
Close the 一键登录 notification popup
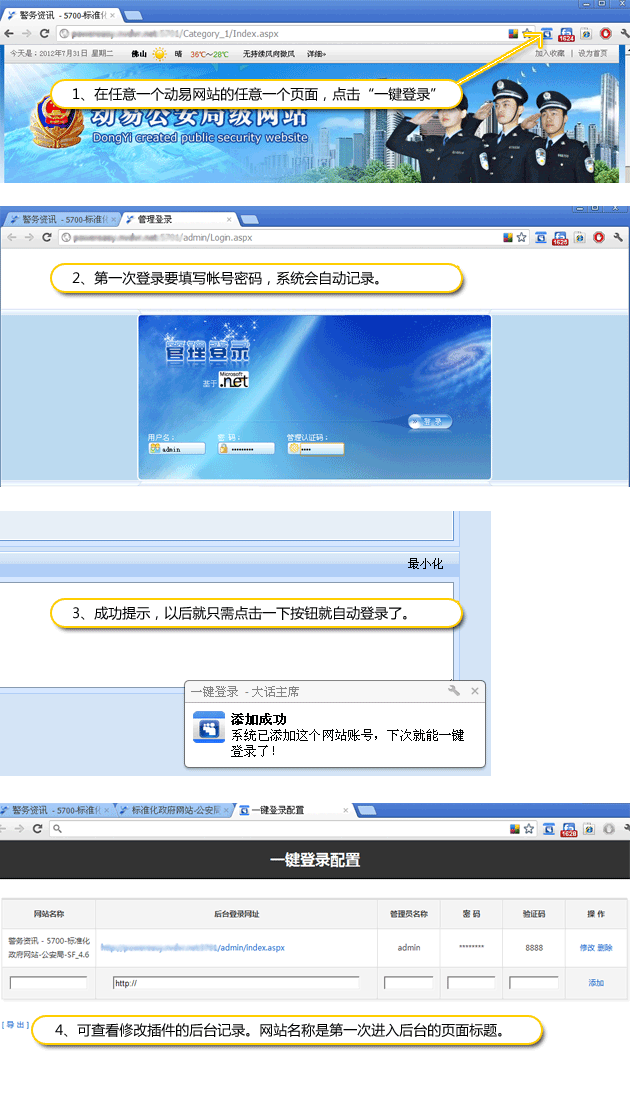(475, 691)
